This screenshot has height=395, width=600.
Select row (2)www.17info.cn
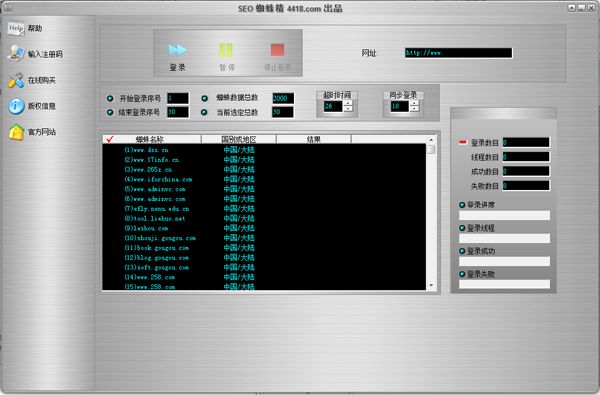[264, 160]
